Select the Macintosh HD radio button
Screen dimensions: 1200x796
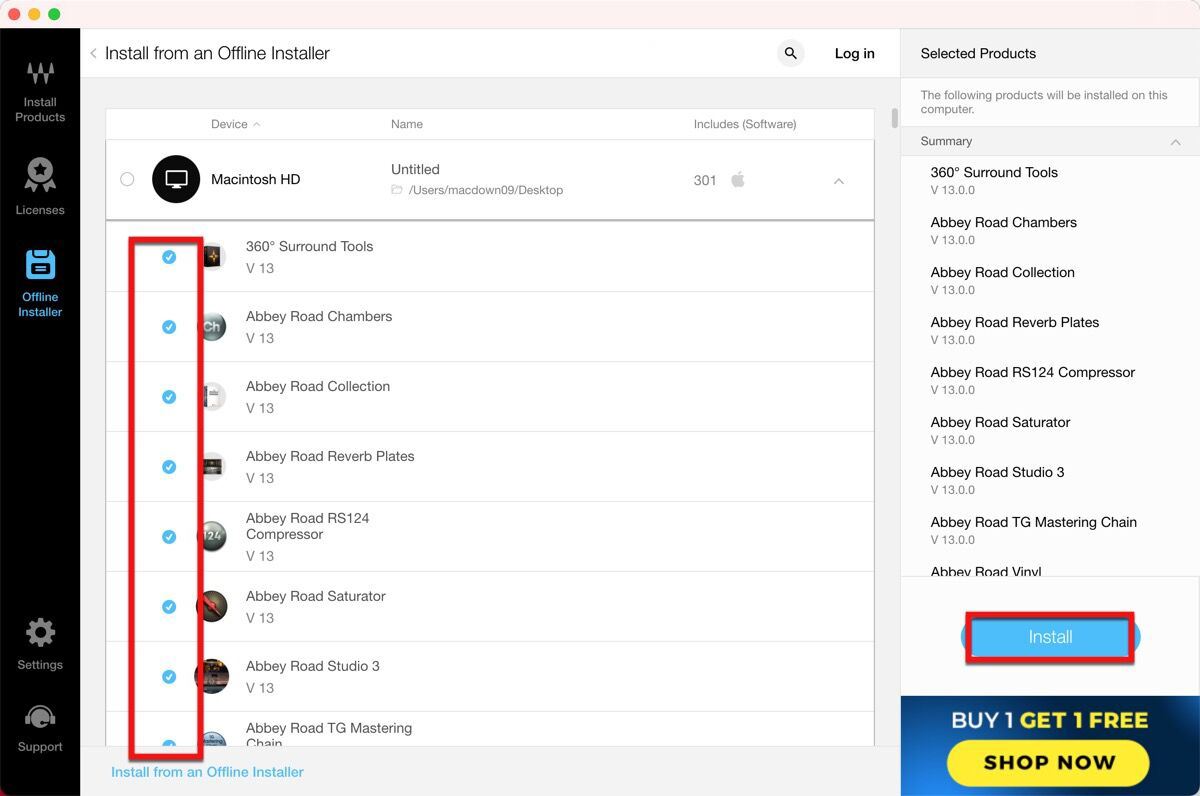pyautogui.click(x=127, y=180)
